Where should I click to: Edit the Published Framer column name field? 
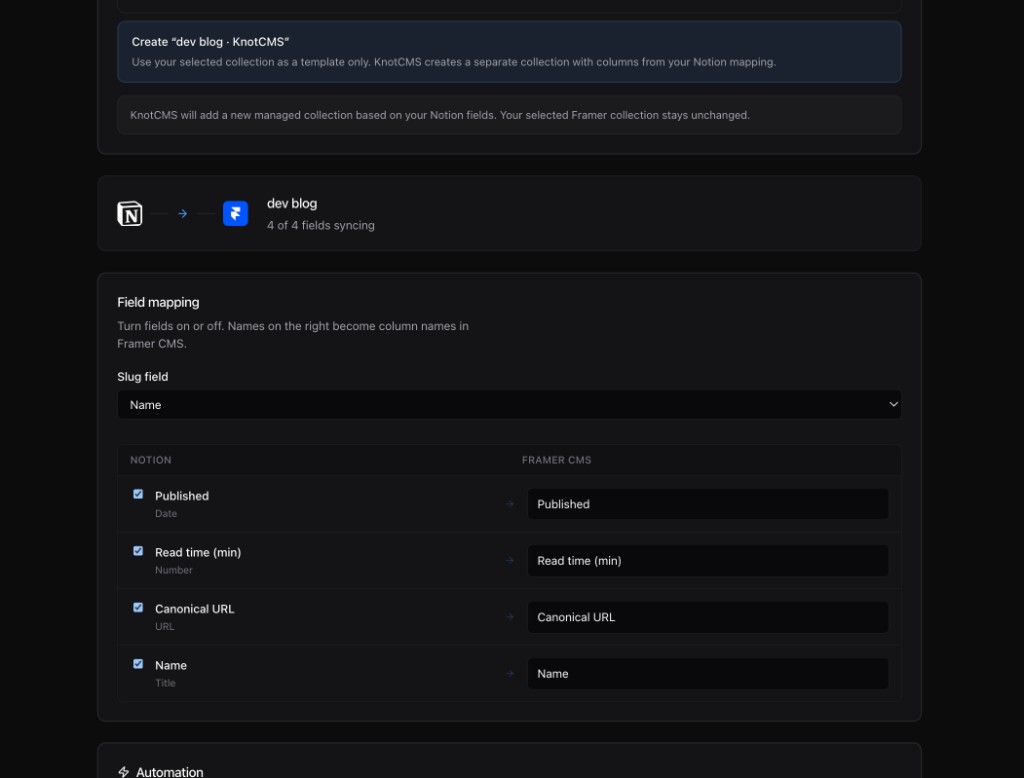pyautogui.click(x=708, y=504)
